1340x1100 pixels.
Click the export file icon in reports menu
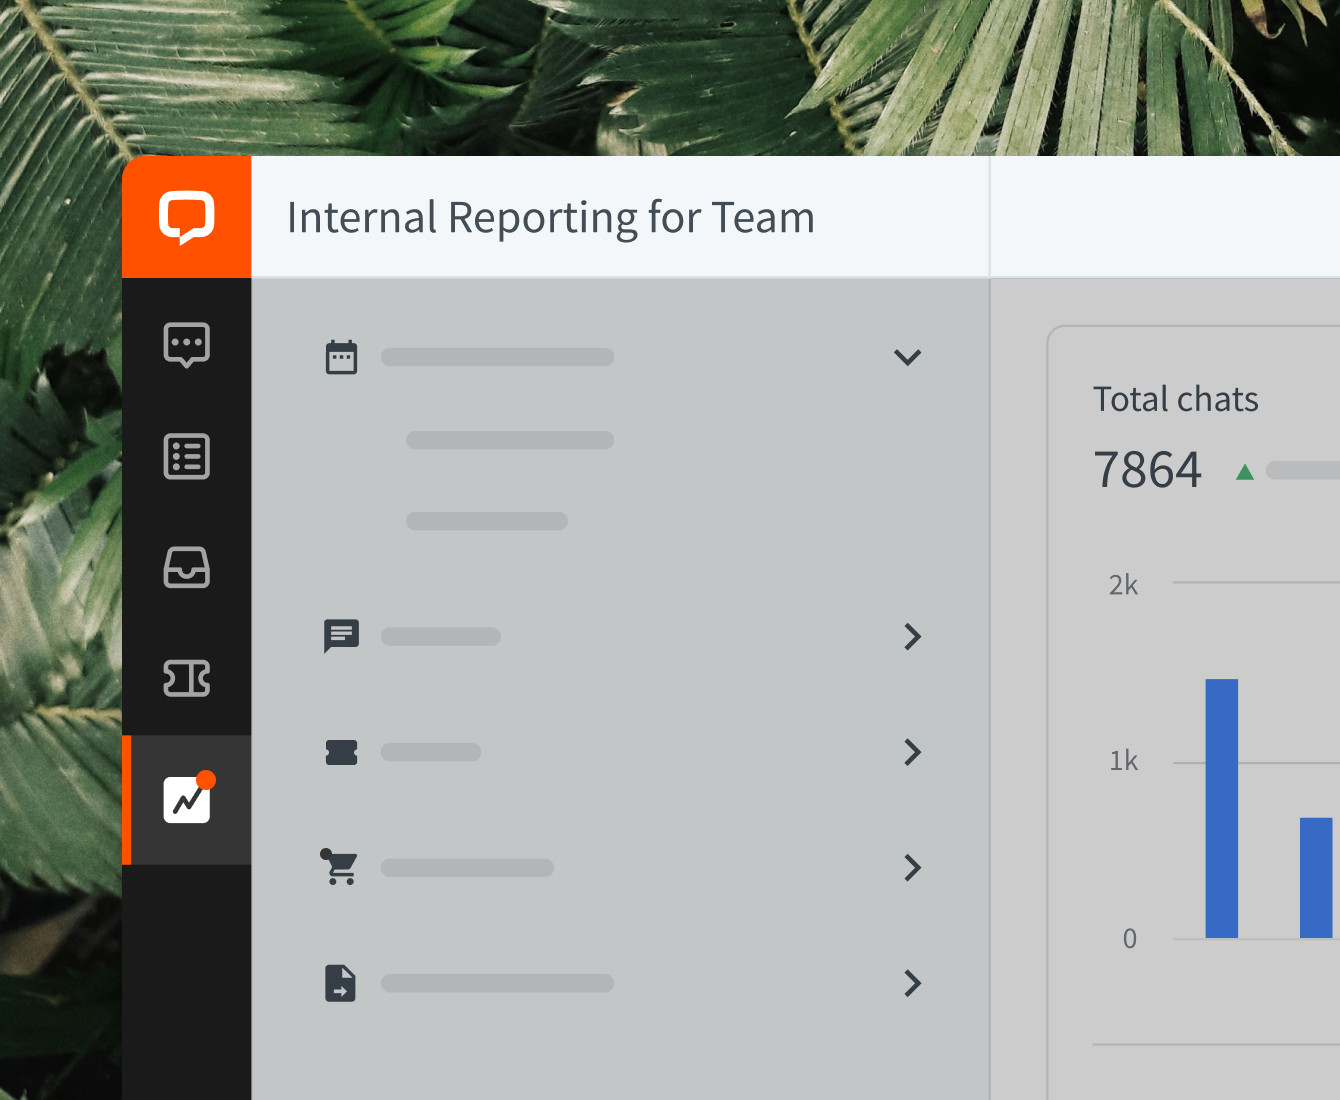click(x=340, y=983)
